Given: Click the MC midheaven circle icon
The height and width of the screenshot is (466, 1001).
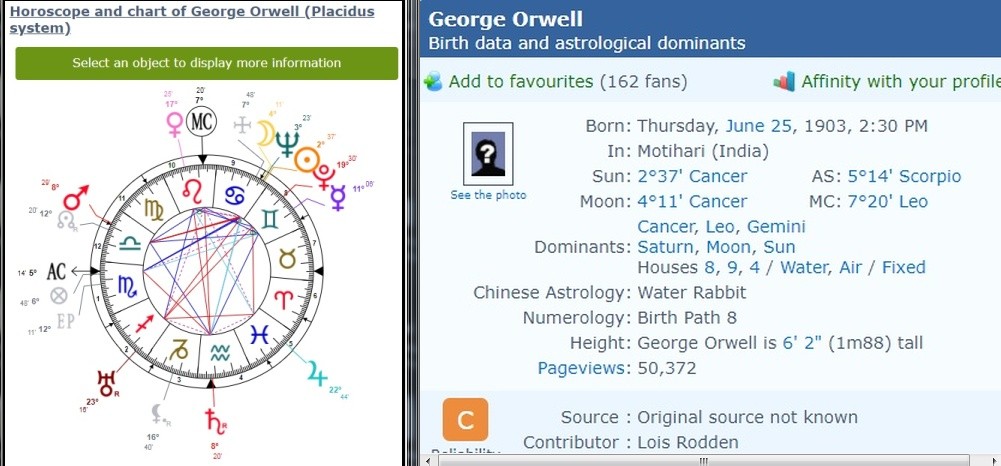Looking at the screenshot, I should coord(201,122).
